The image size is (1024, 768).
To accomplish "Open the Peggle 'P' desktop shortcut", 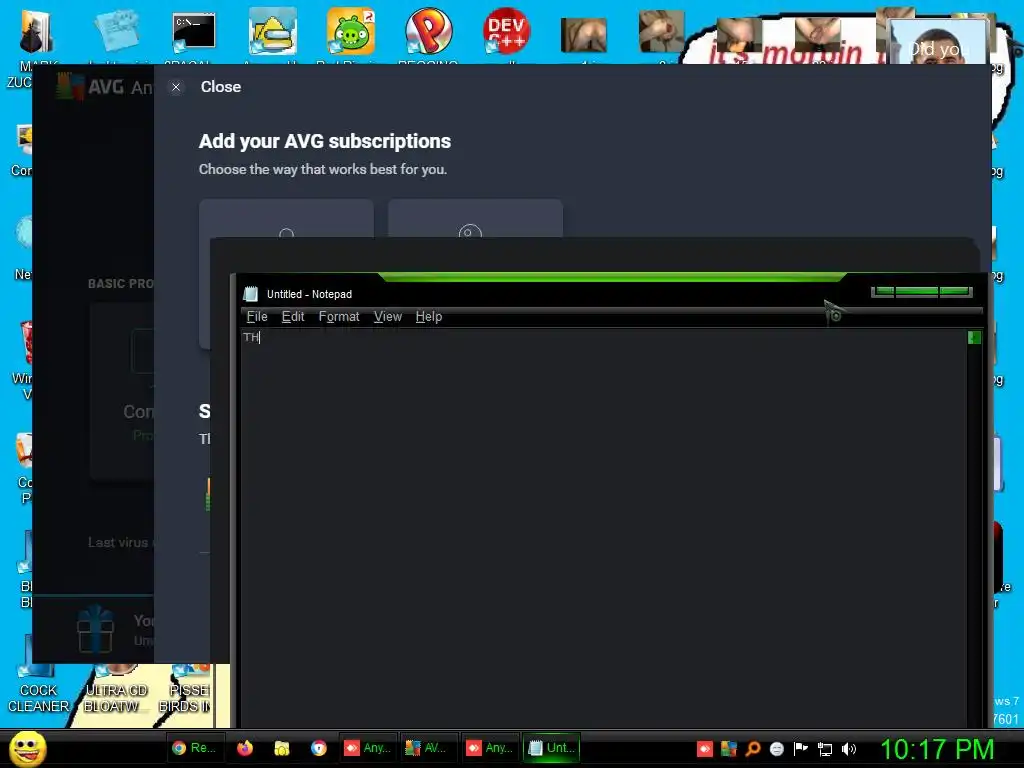I will (428, 31).
